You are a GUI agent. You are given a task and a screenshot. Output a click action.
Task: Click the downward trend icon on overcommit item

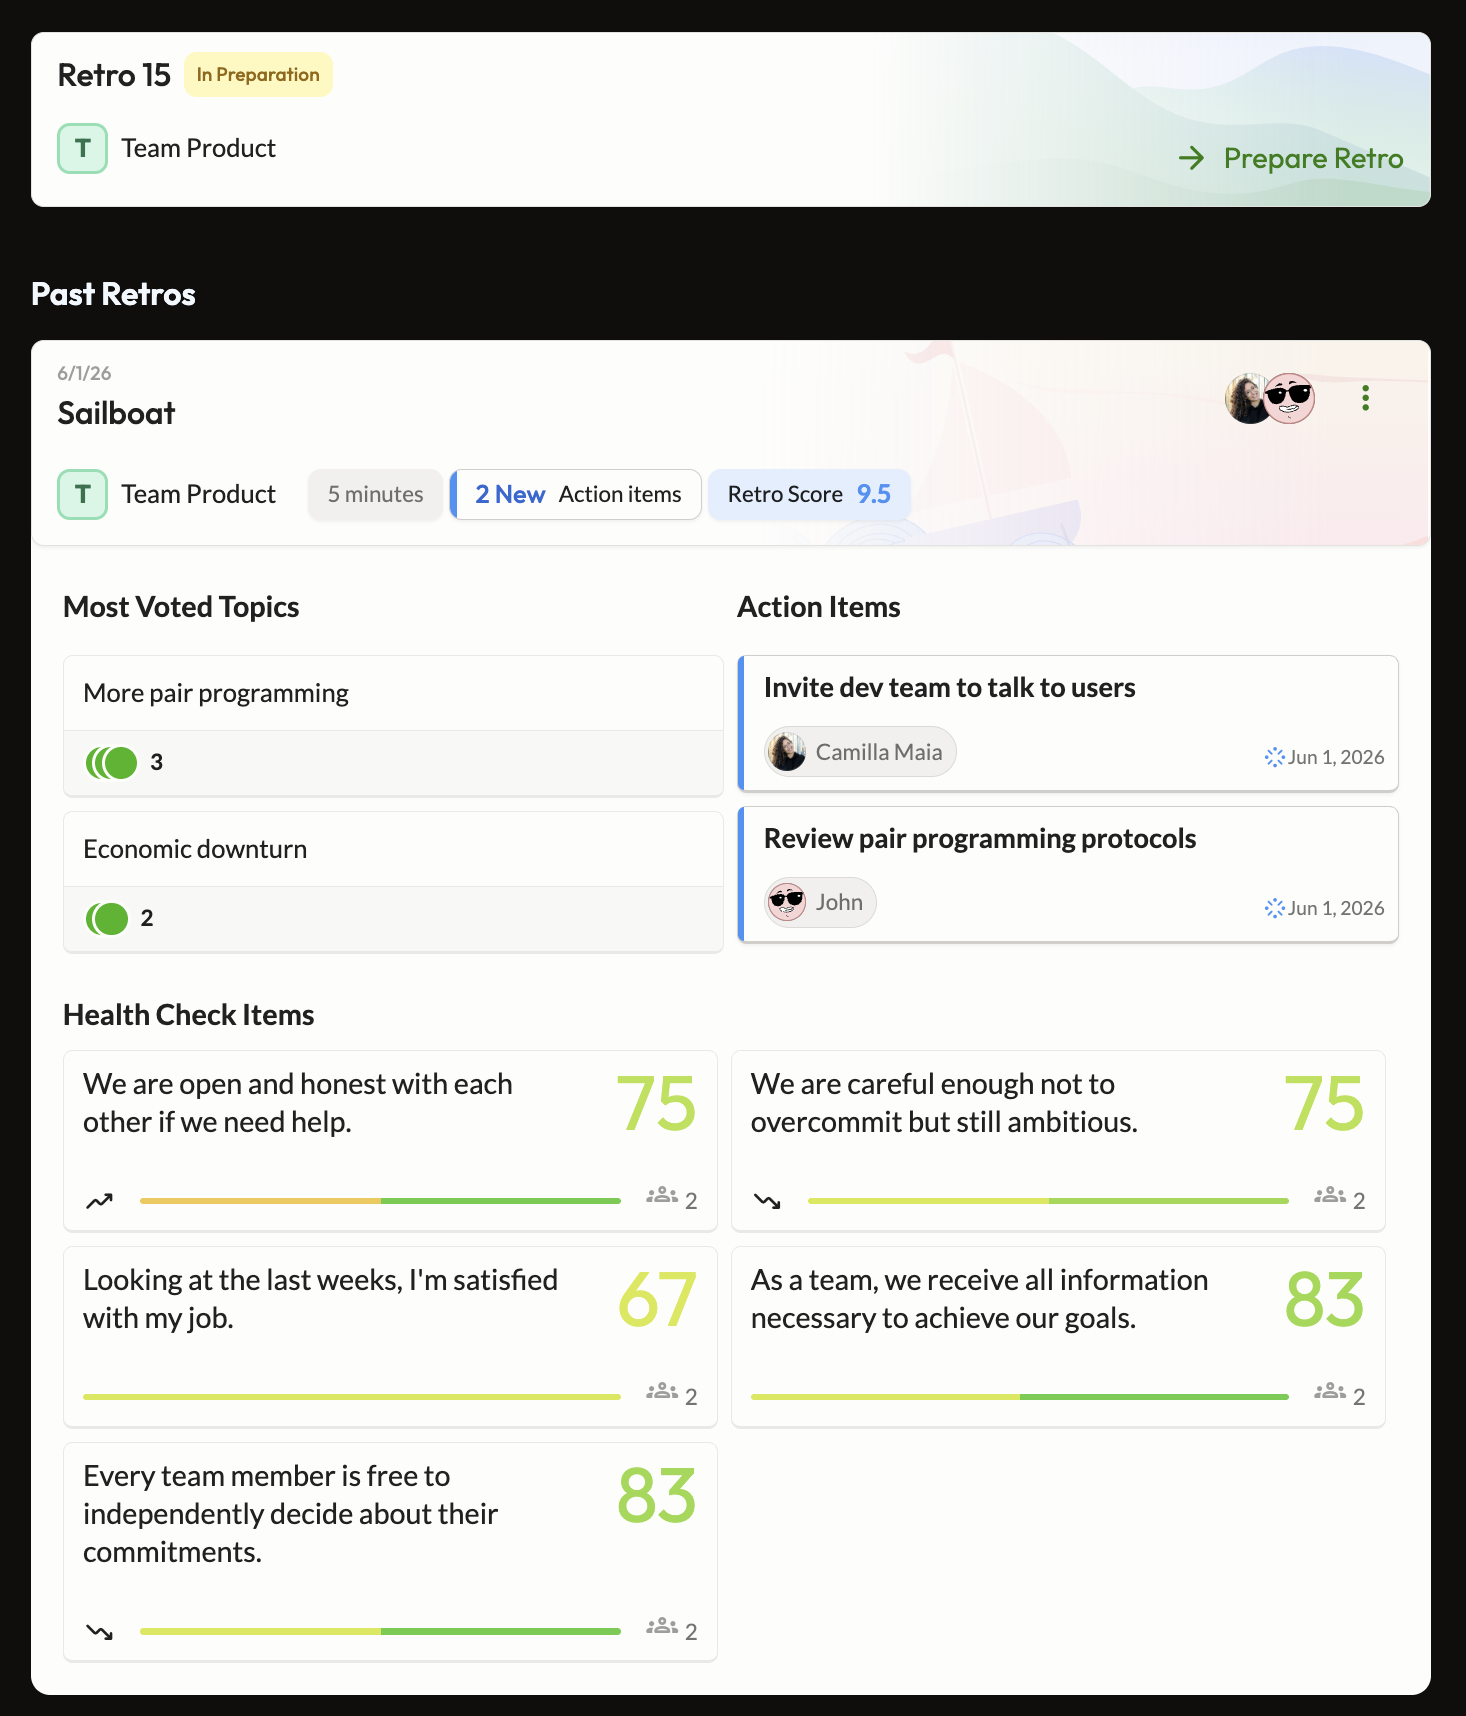pyautogui.click(x=767, y=1201)
